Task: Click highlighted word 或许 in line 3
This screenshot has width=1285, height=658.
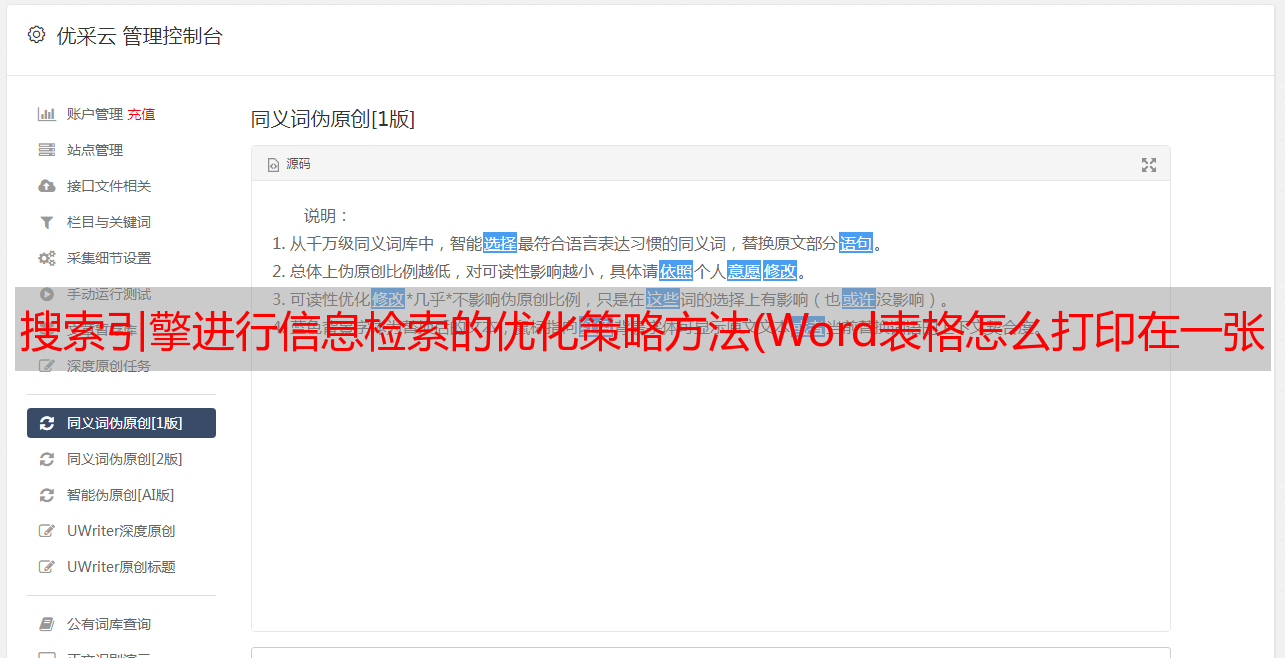Action: tap(859, 299)
